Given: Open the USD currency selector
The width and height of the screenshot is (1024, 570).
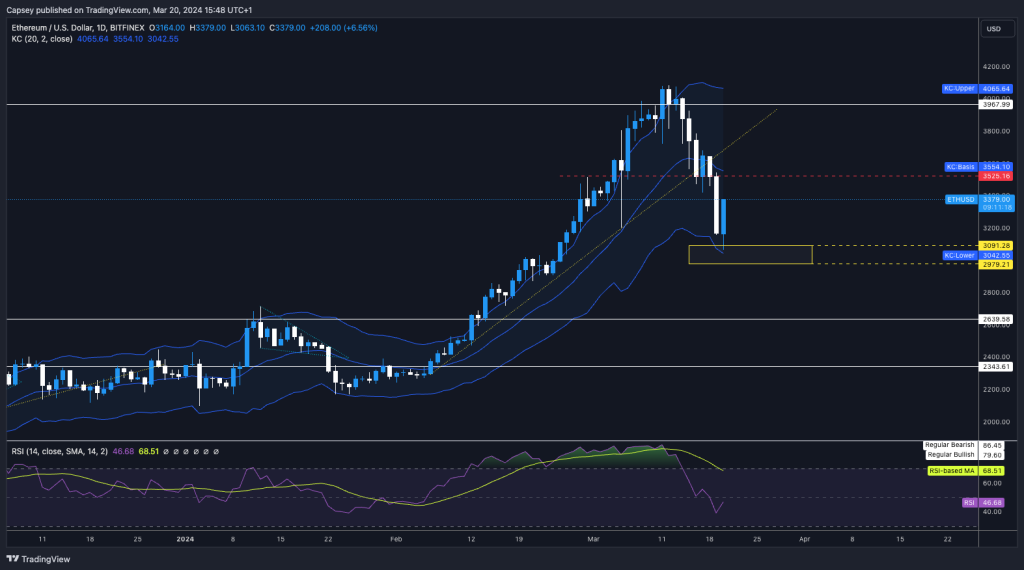Looking at the screenshot, I should [993, 29].
